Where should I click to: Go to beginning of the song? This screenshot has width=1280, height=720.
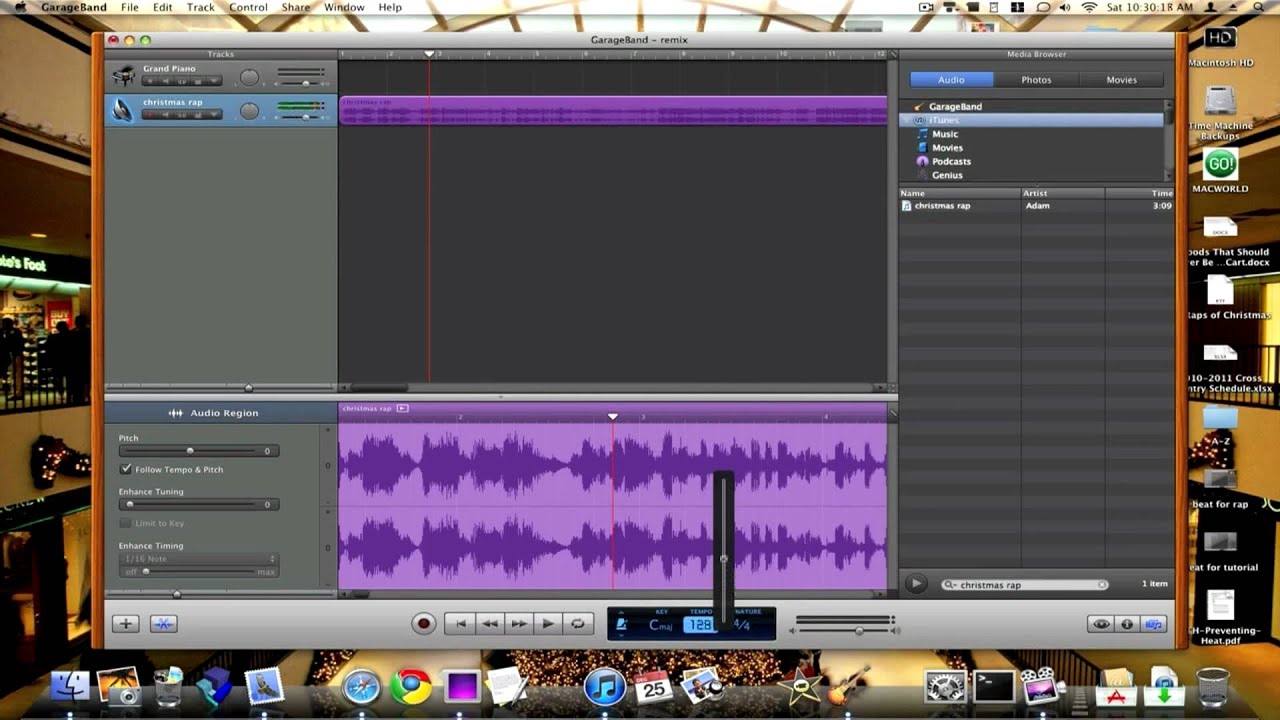pos(460,623)
